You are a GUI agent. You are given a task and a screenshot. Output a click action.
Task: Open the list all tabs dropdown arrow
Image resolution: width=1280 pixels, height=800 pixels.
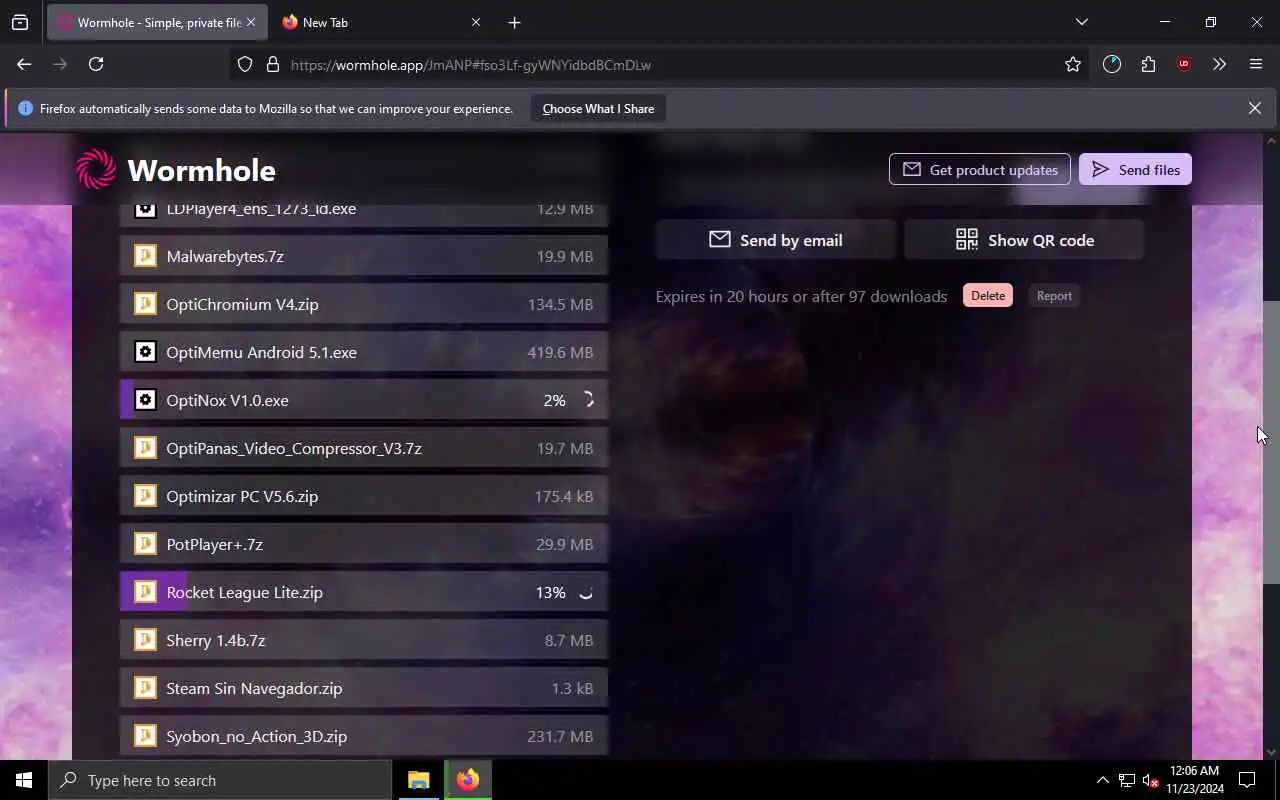tap(1081, 22)
